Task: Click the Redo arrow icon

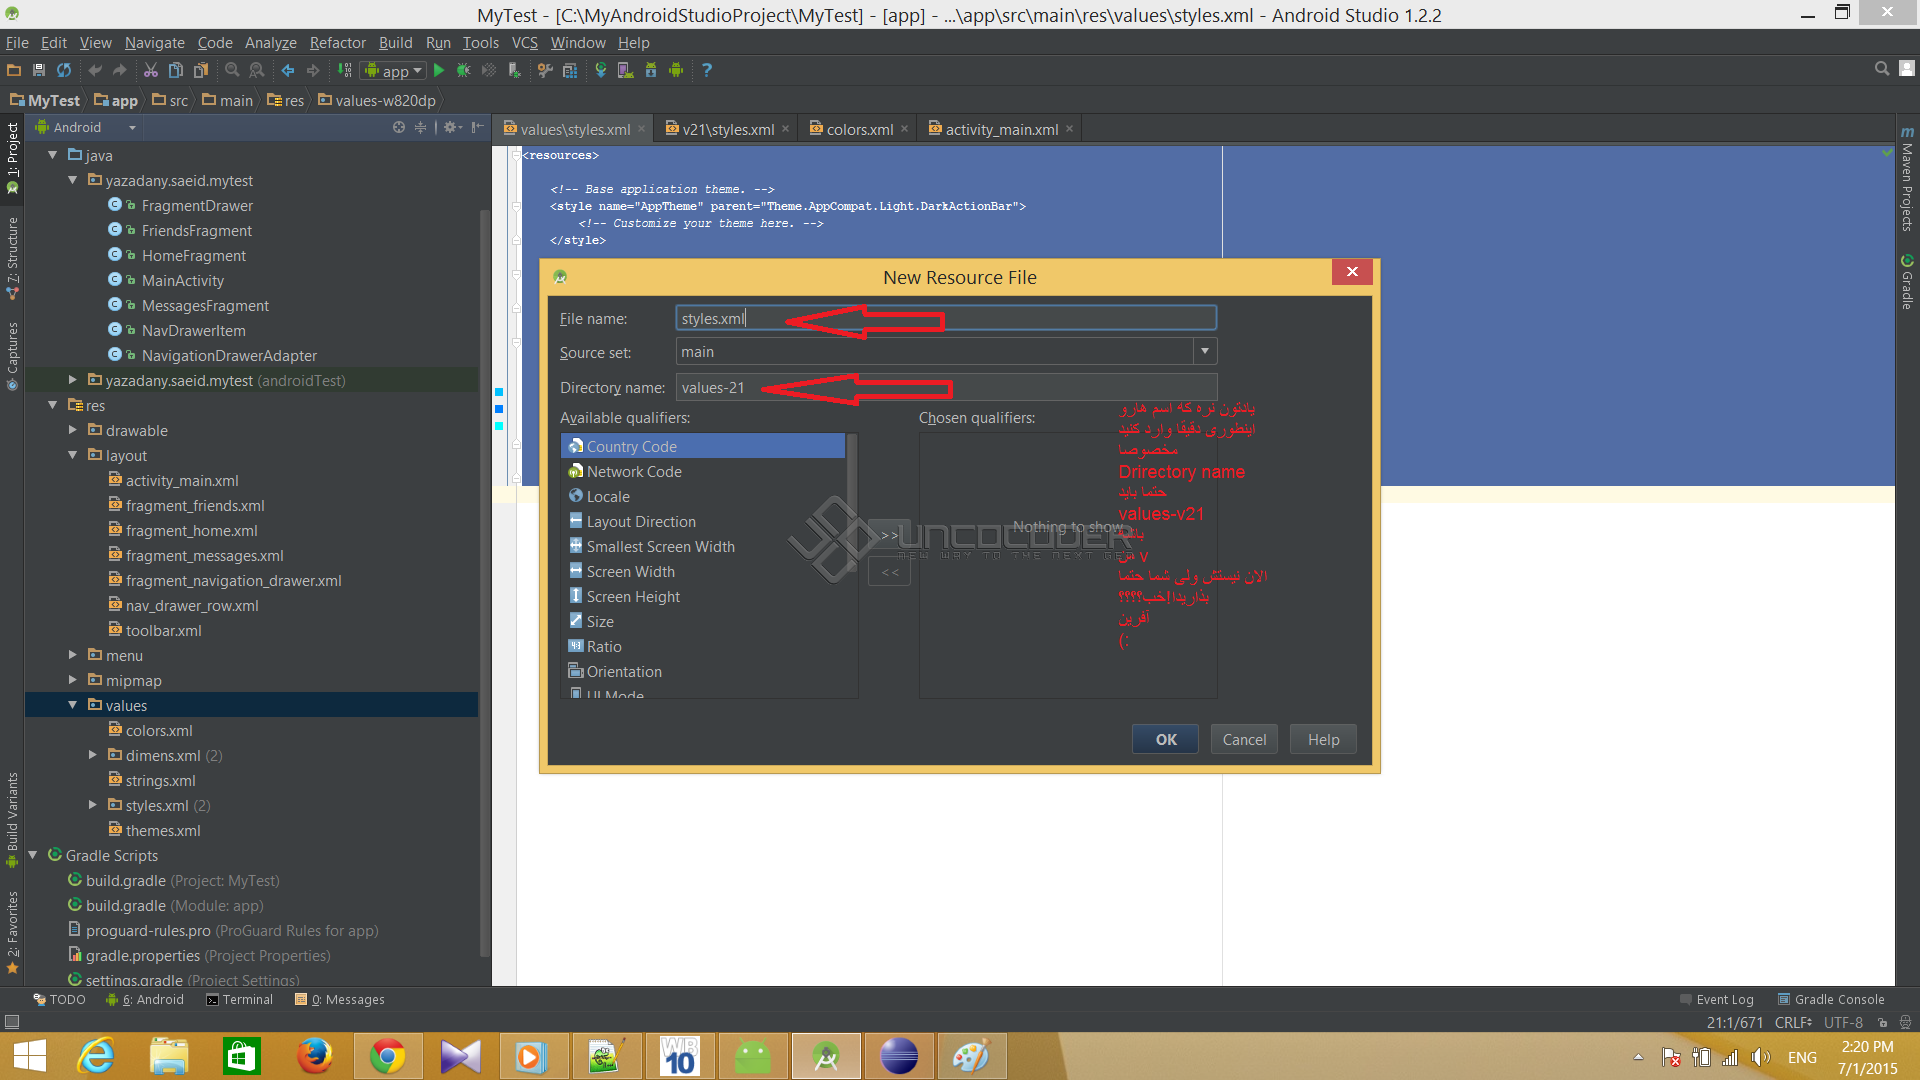Action: tap(120, 70)
